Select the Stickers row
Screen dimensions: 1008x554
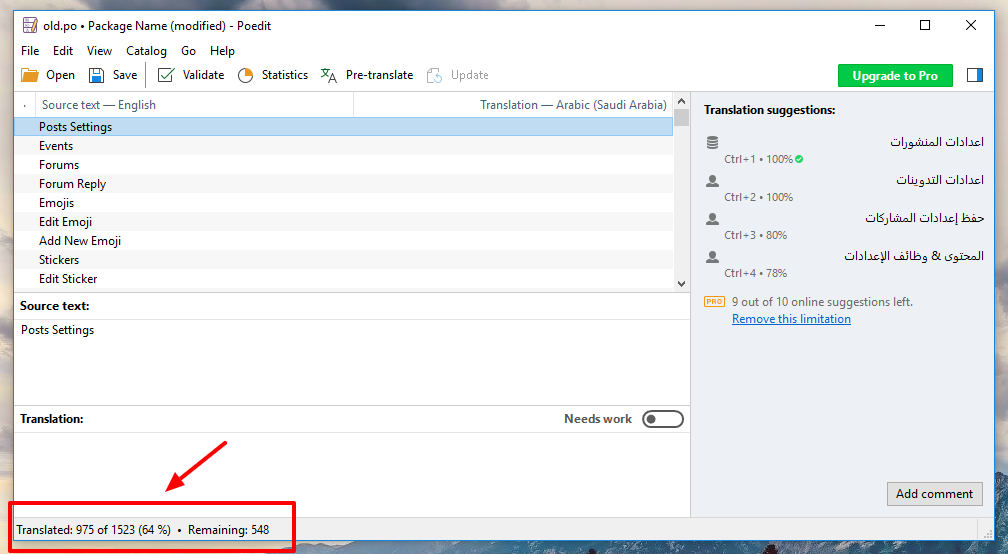click(343, 260)
